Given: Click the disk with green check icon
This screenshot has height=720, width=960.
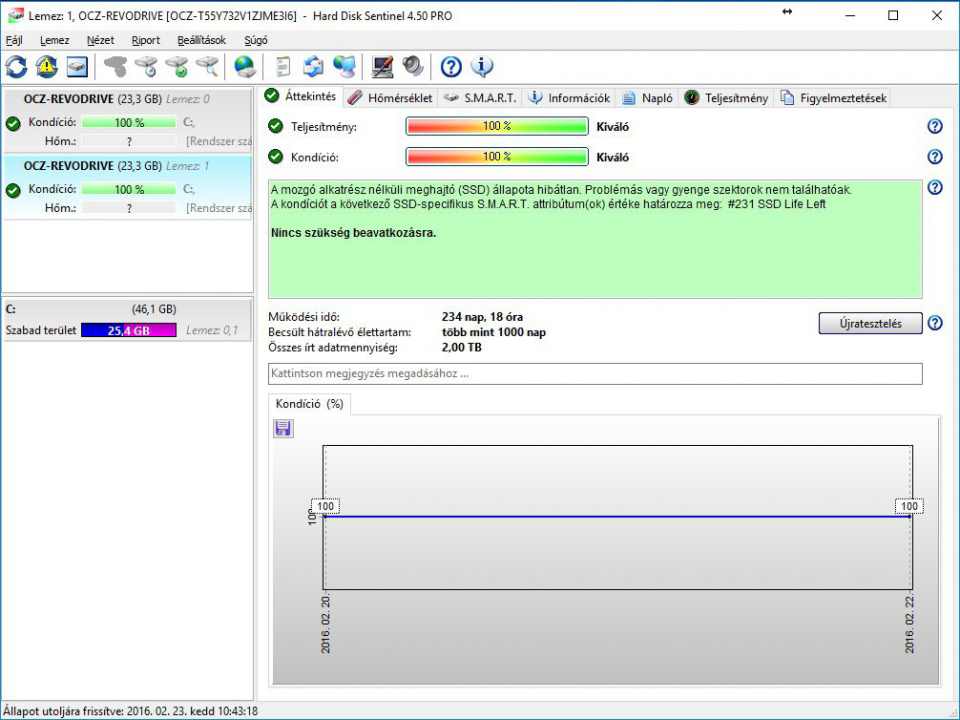Looking at the screenshot, I should tap(178, 66).
